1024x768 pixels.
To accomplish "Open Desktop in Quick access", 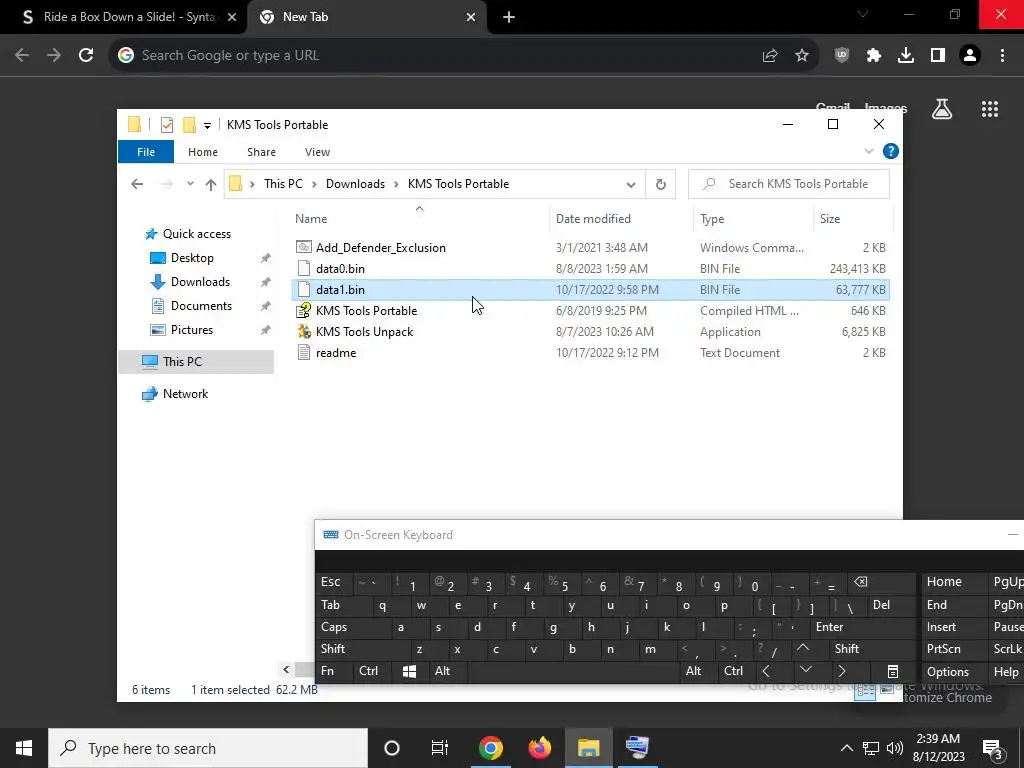I will [192, 258].
